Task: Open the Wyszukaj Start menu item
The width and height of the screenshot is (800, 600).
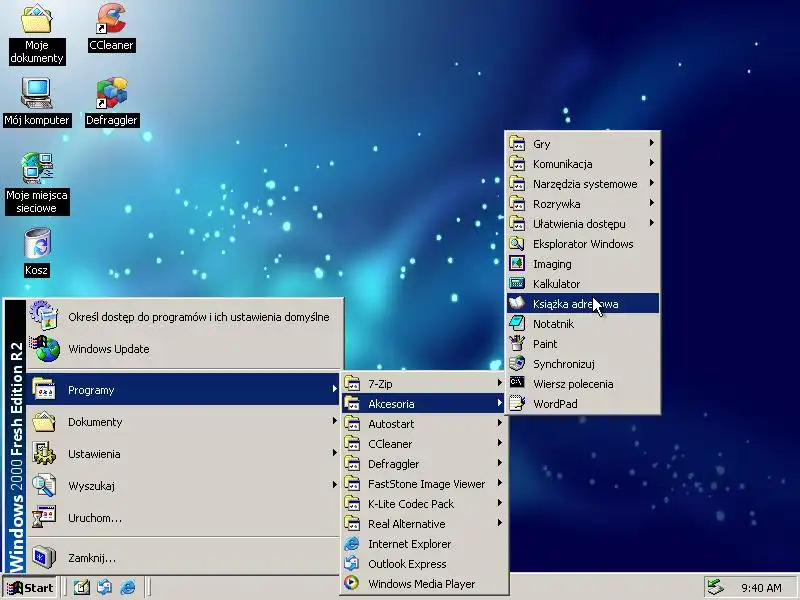Action: (185, 486)
